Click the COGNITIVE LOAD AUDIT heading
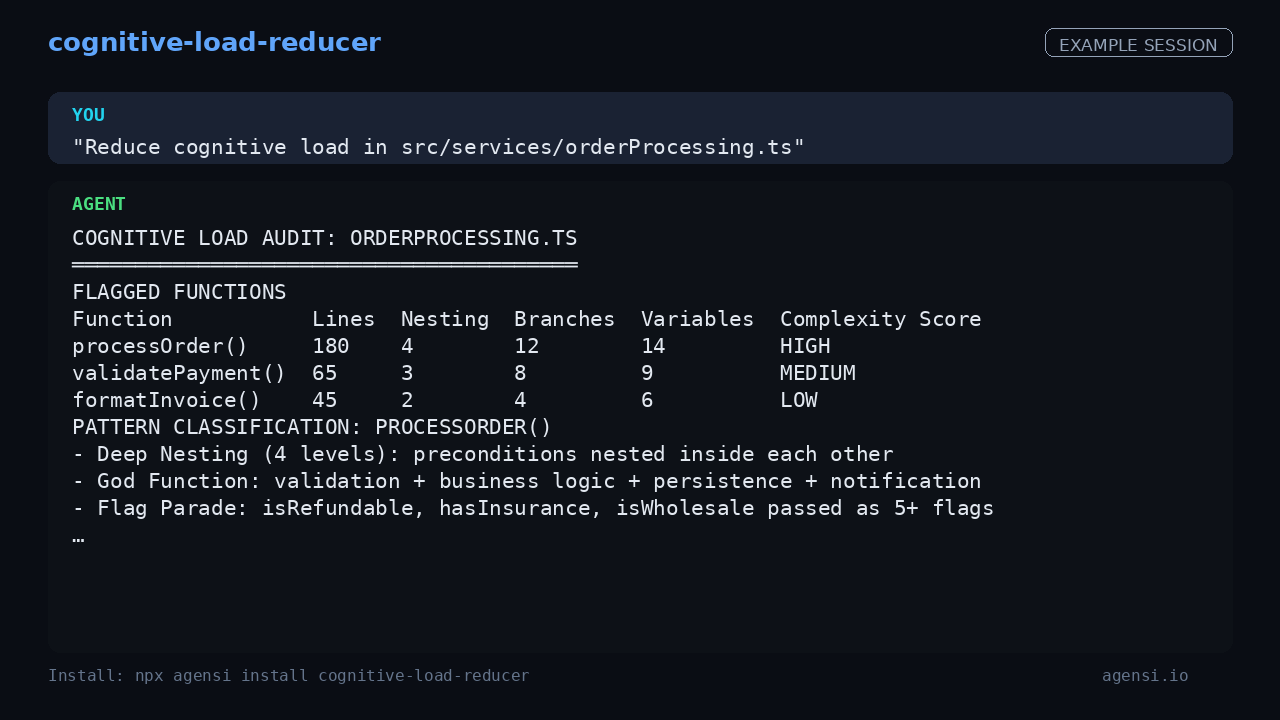Image resolution: width=1280 pixels, height=720 pixels. [325, 238]
